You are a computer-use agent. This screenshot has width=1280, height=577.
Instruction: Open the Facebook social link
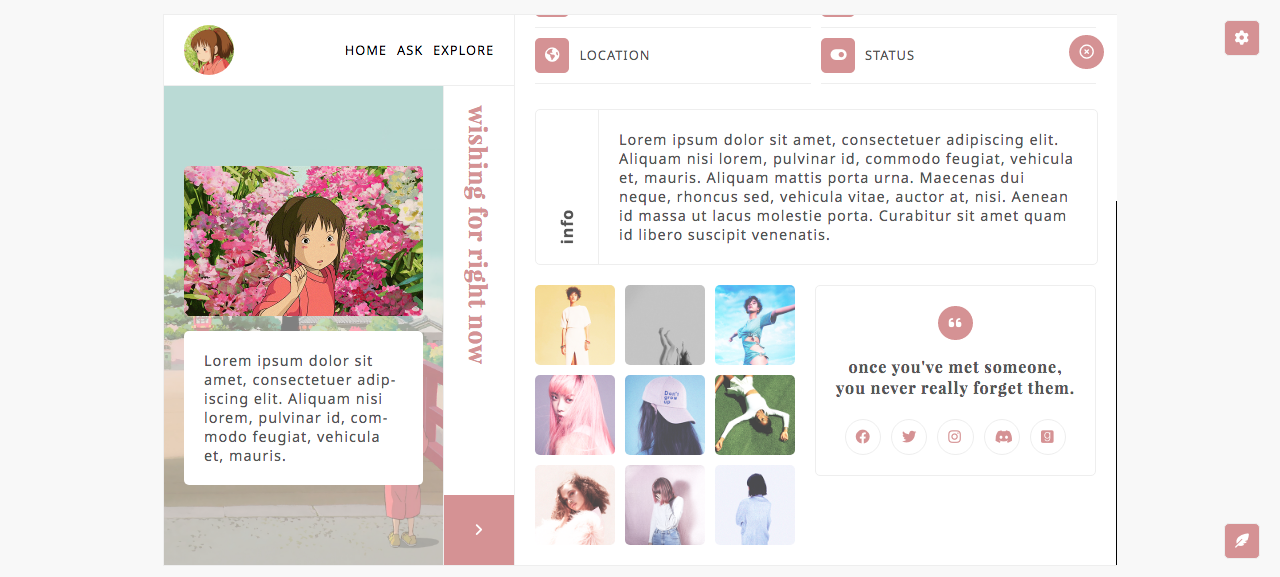(863, 437)
